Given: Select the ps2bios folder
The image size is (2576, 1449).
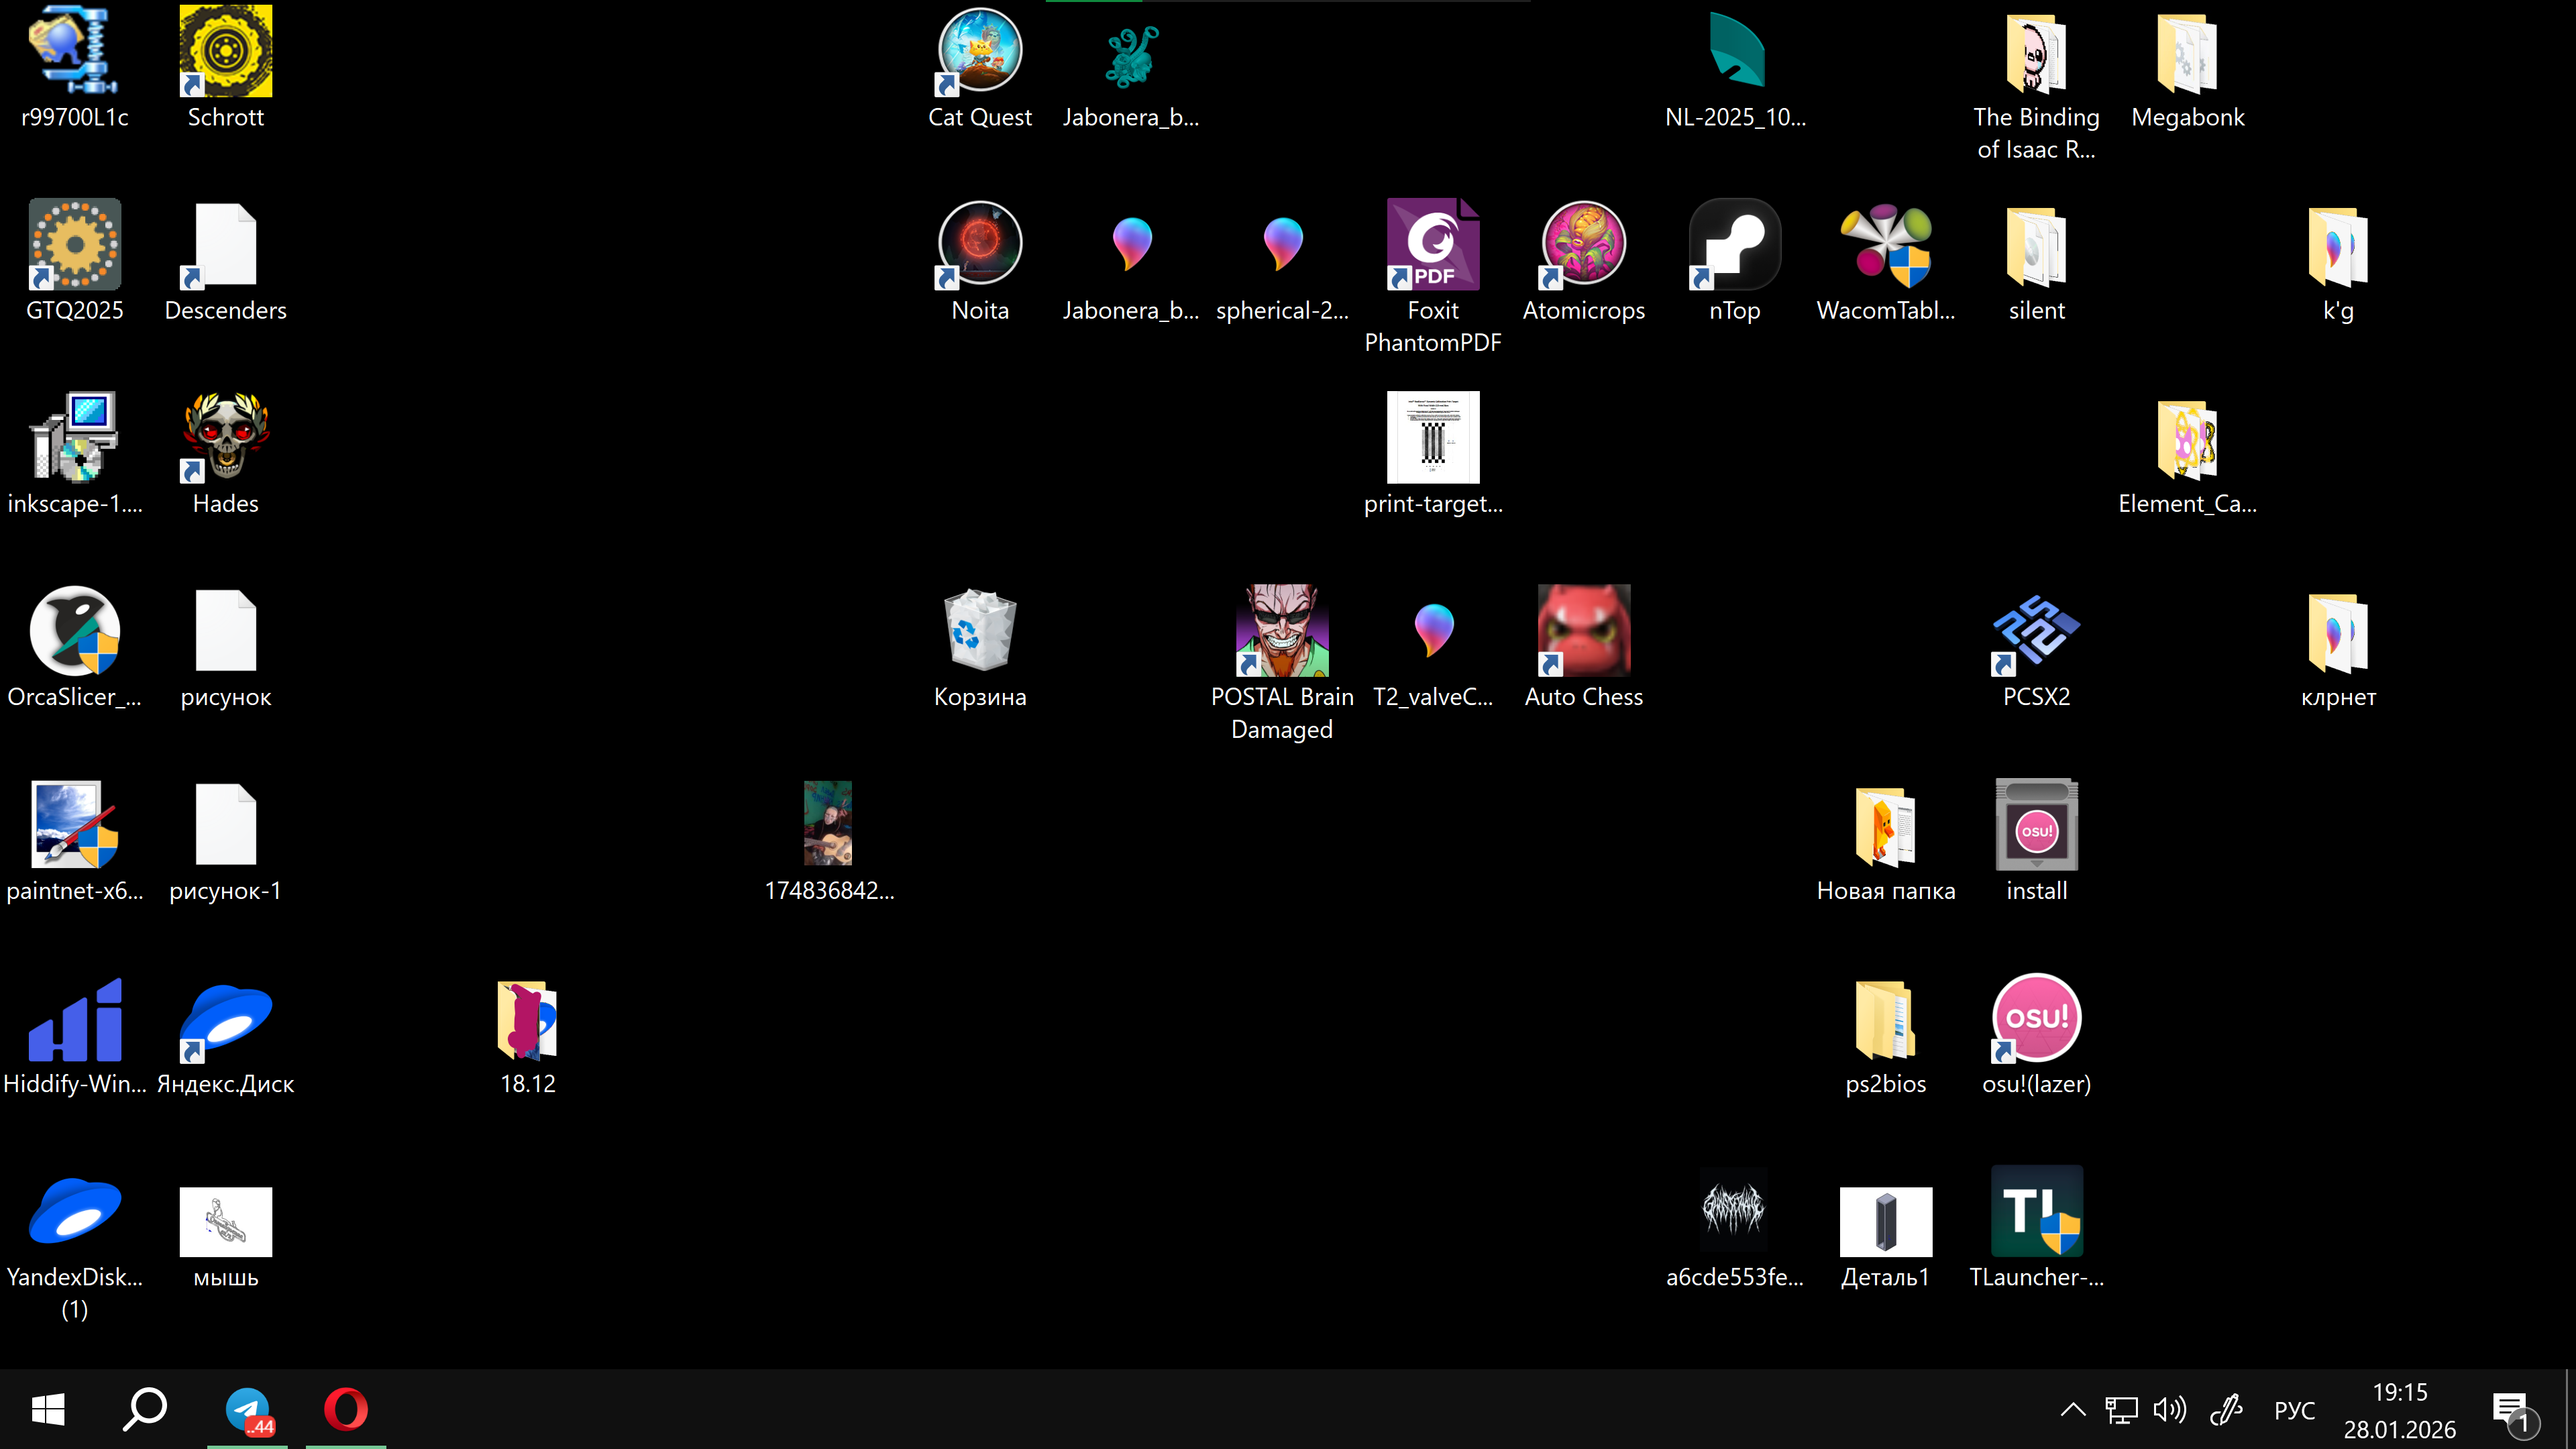Looking at the screenshot, I should [x=1885, y=1018].
